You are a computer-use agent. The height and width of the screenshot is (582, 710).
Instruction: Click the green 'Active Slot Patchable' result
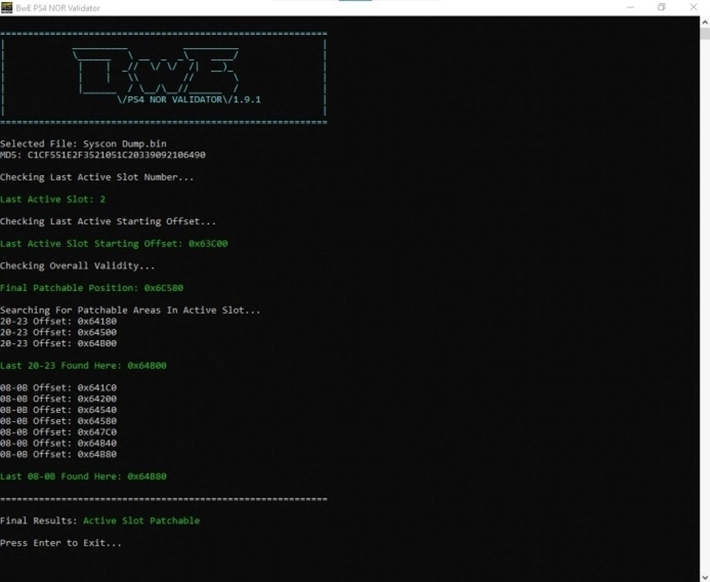(141, 521)
